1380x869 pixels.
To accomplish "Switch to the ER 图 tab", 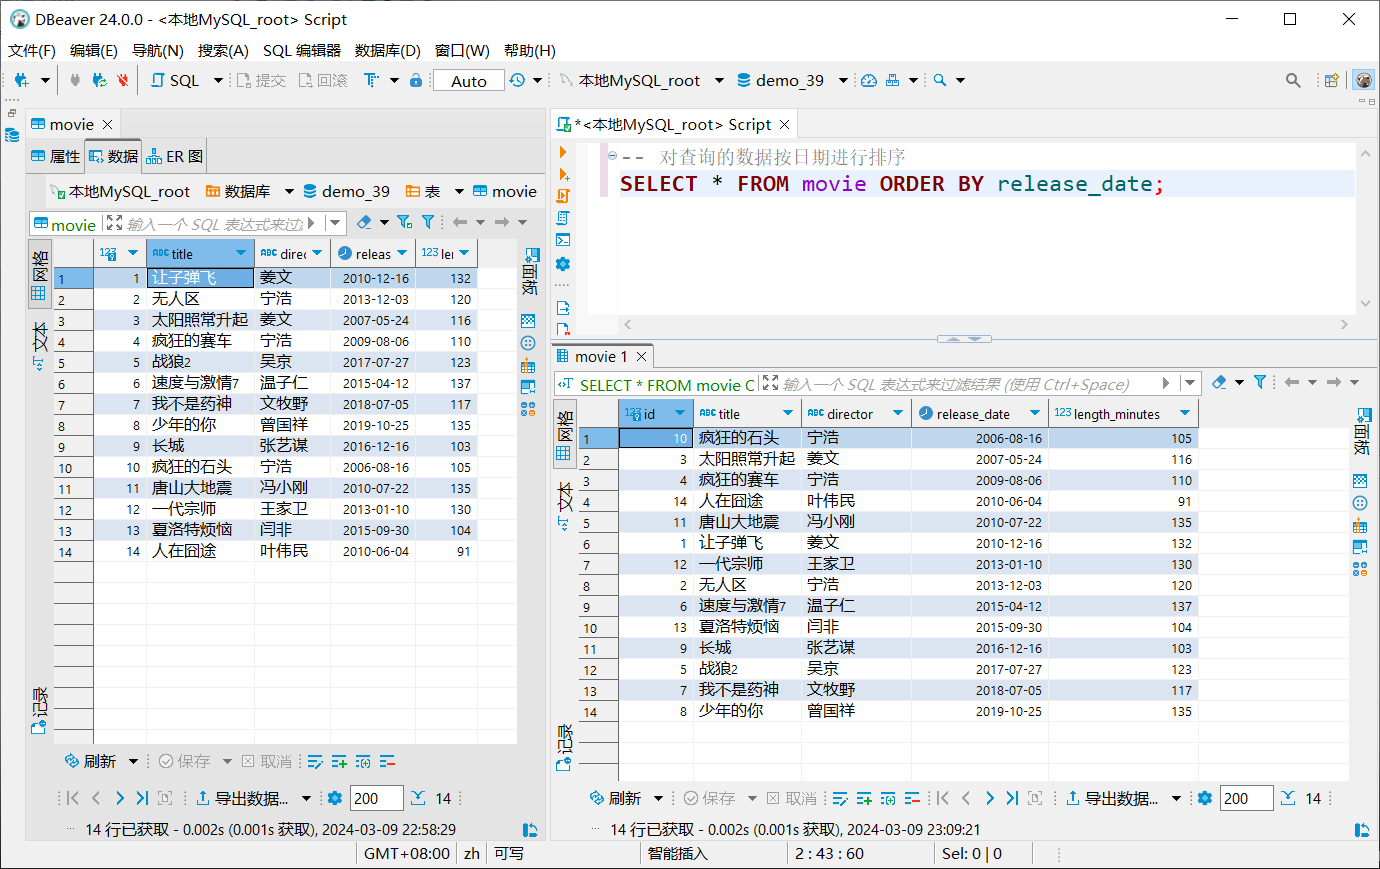I will click(175, 156).
